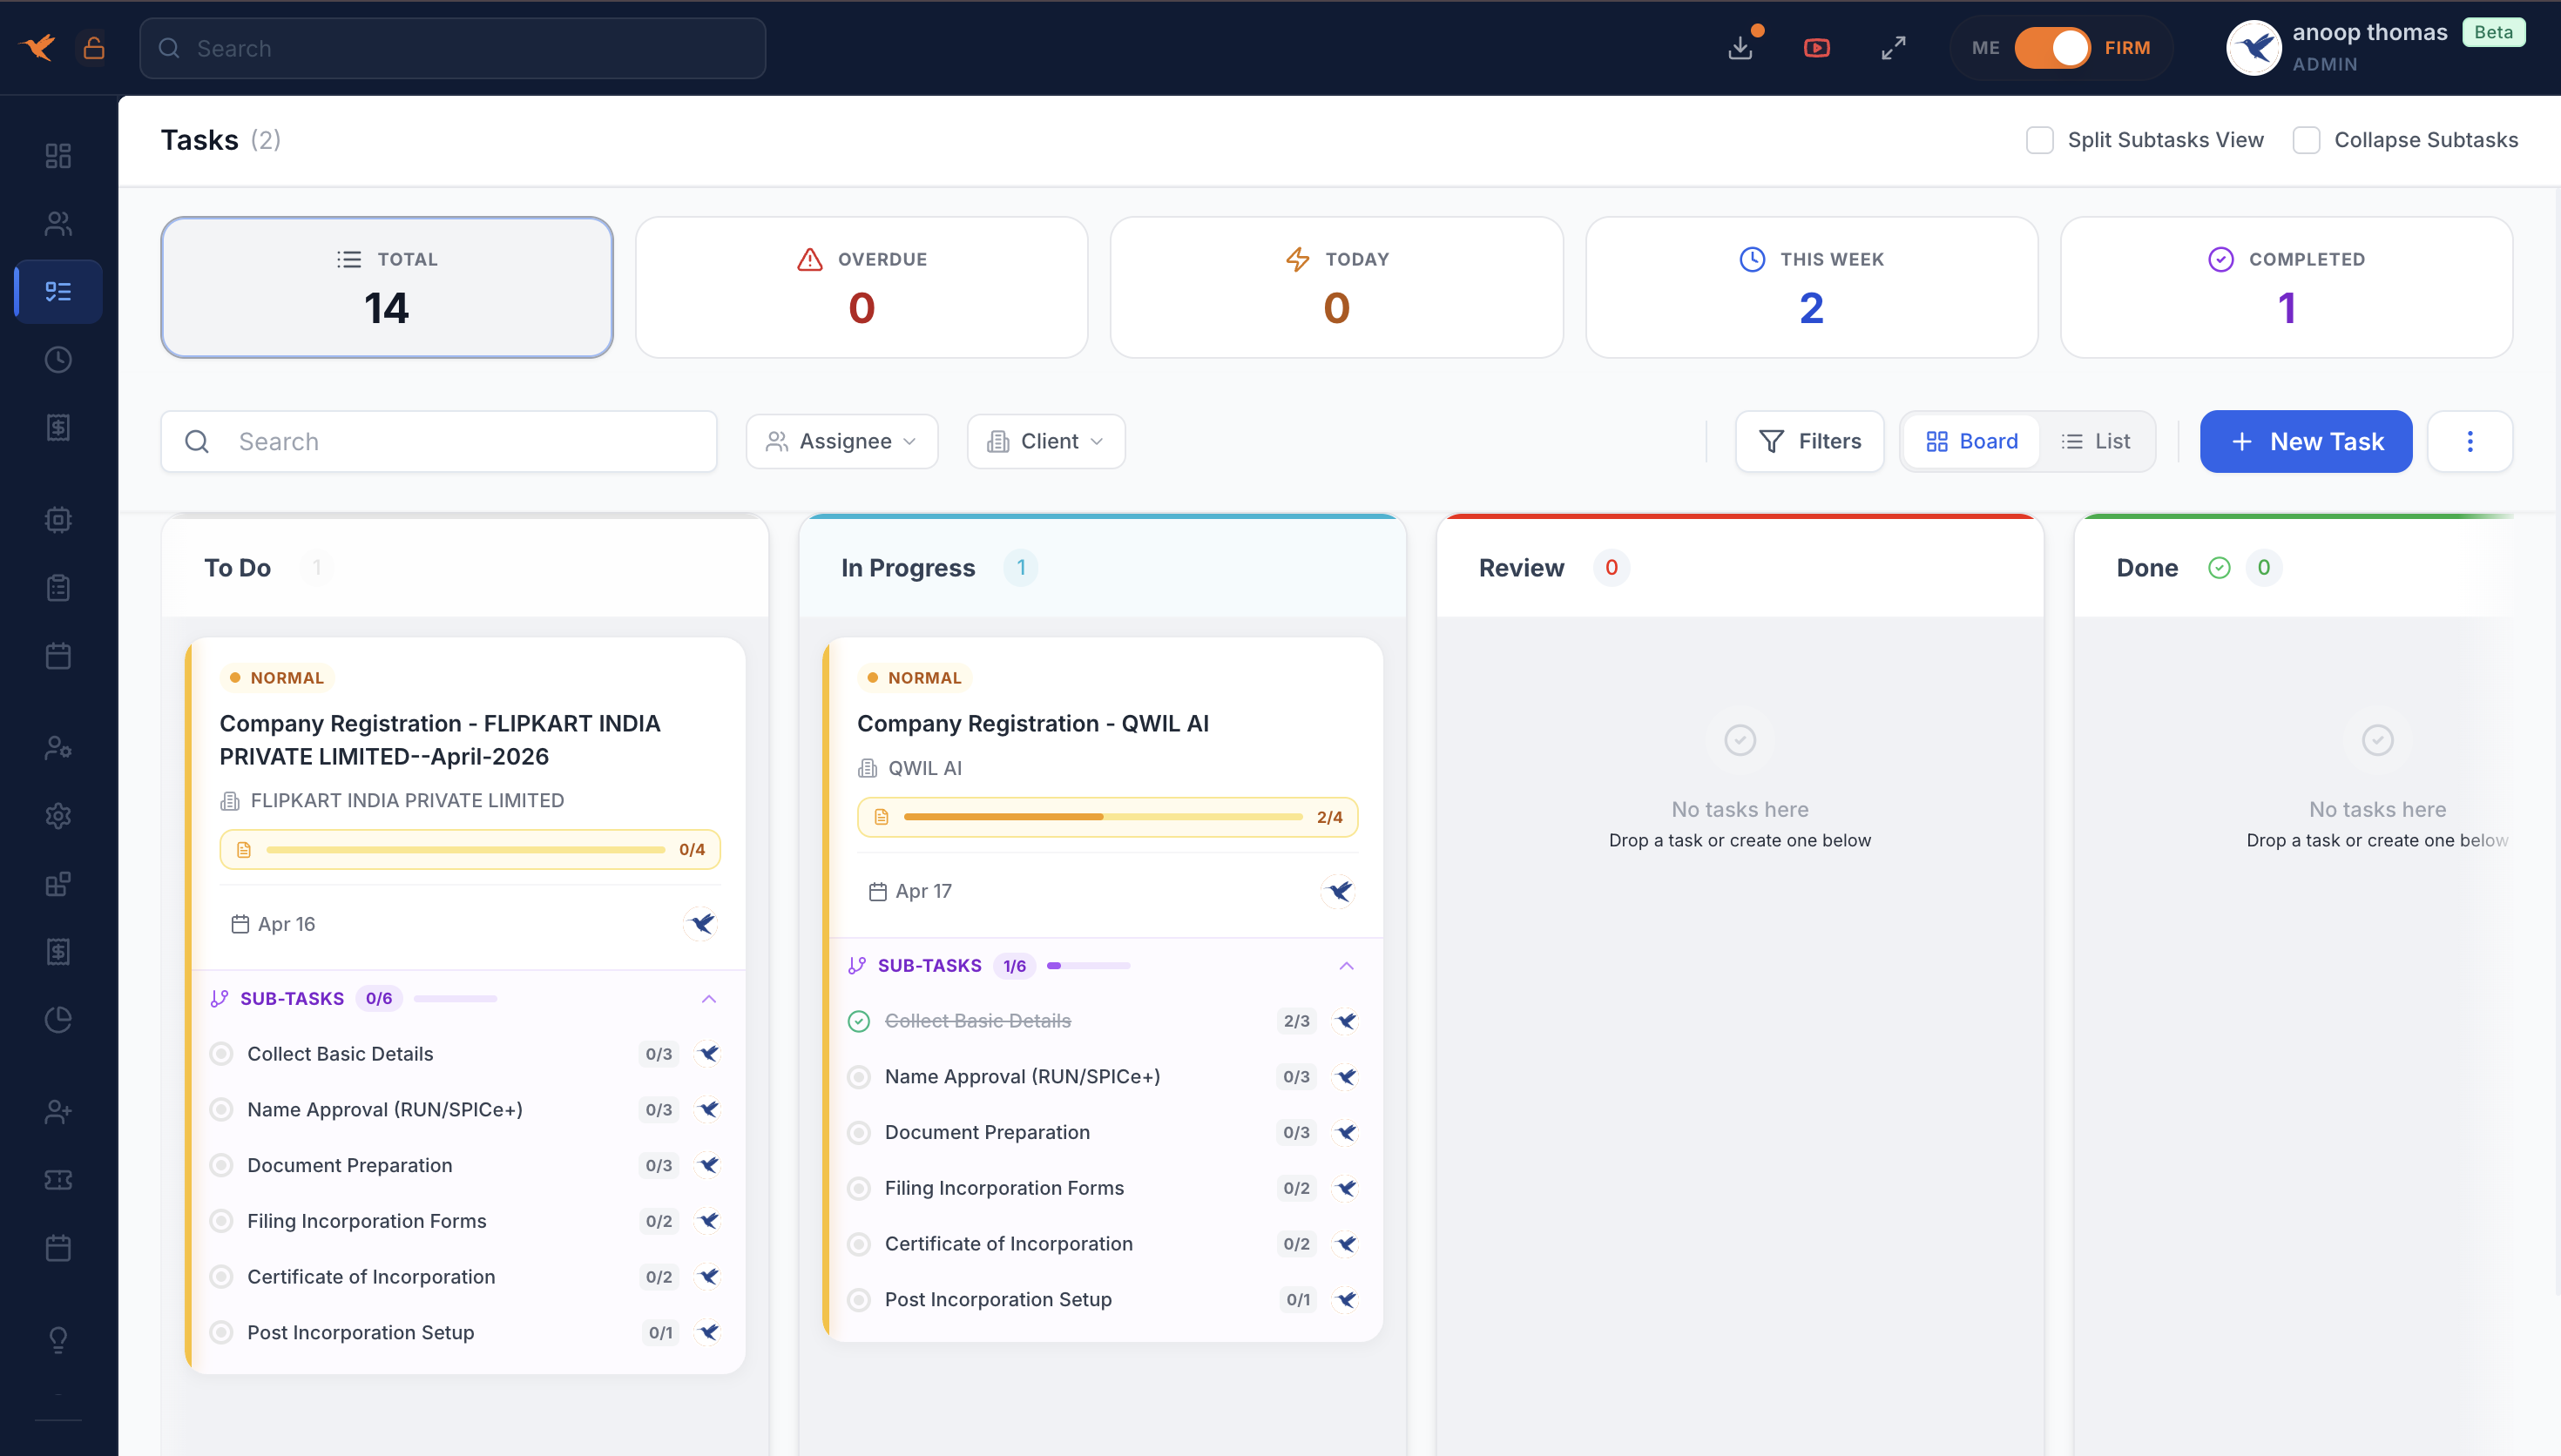Enable the Collapse Subtasks checkbox
The image size is (2561, 1456).
click(2306, 140)
